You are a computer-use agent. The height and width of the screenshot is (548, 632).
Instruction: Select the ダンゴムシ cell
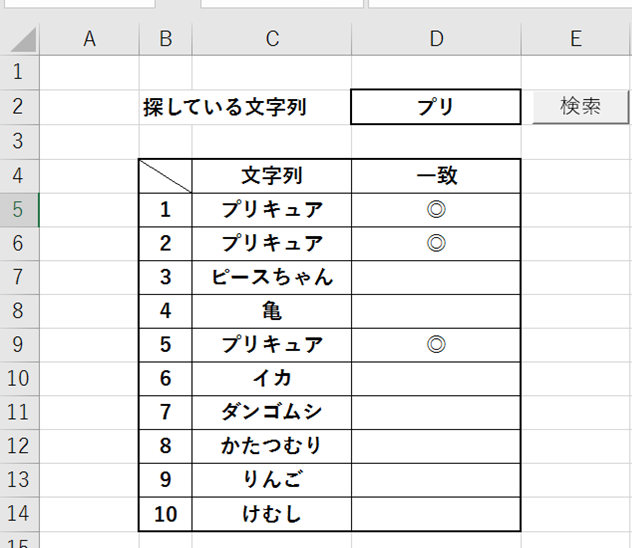pos(272,412)
